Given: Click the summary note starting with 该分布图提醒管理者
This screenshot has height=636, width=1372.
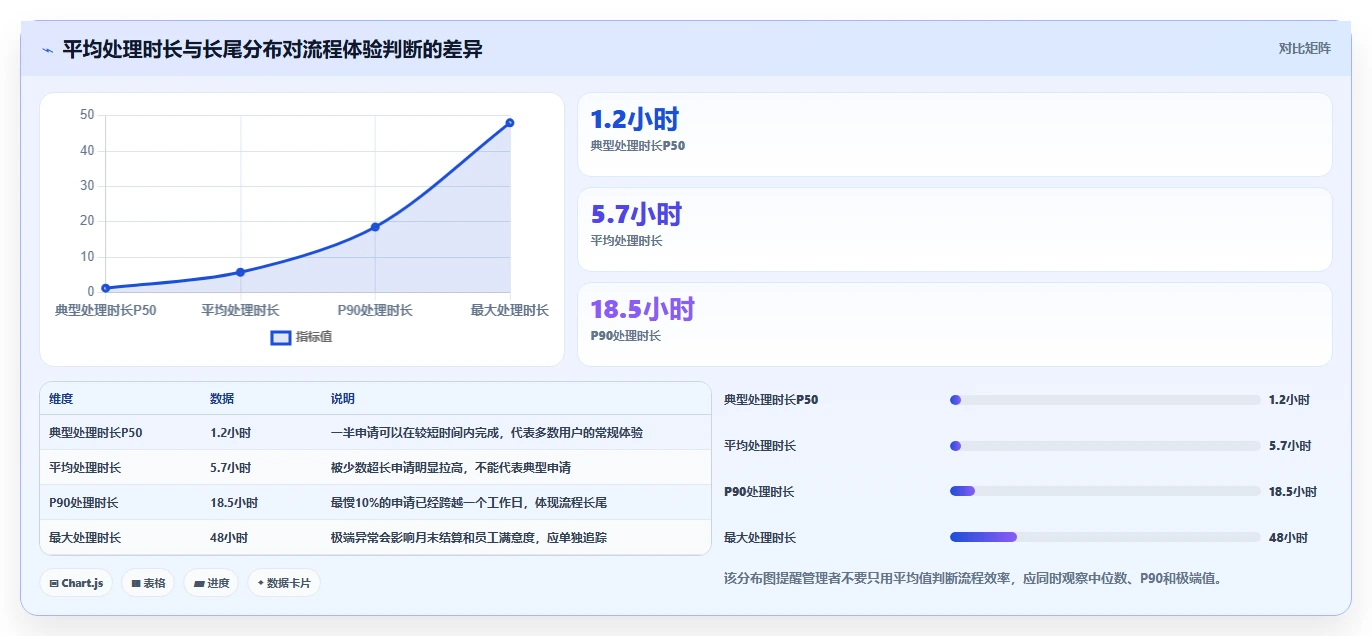Looking at the screenshot, I should point(972,578).
